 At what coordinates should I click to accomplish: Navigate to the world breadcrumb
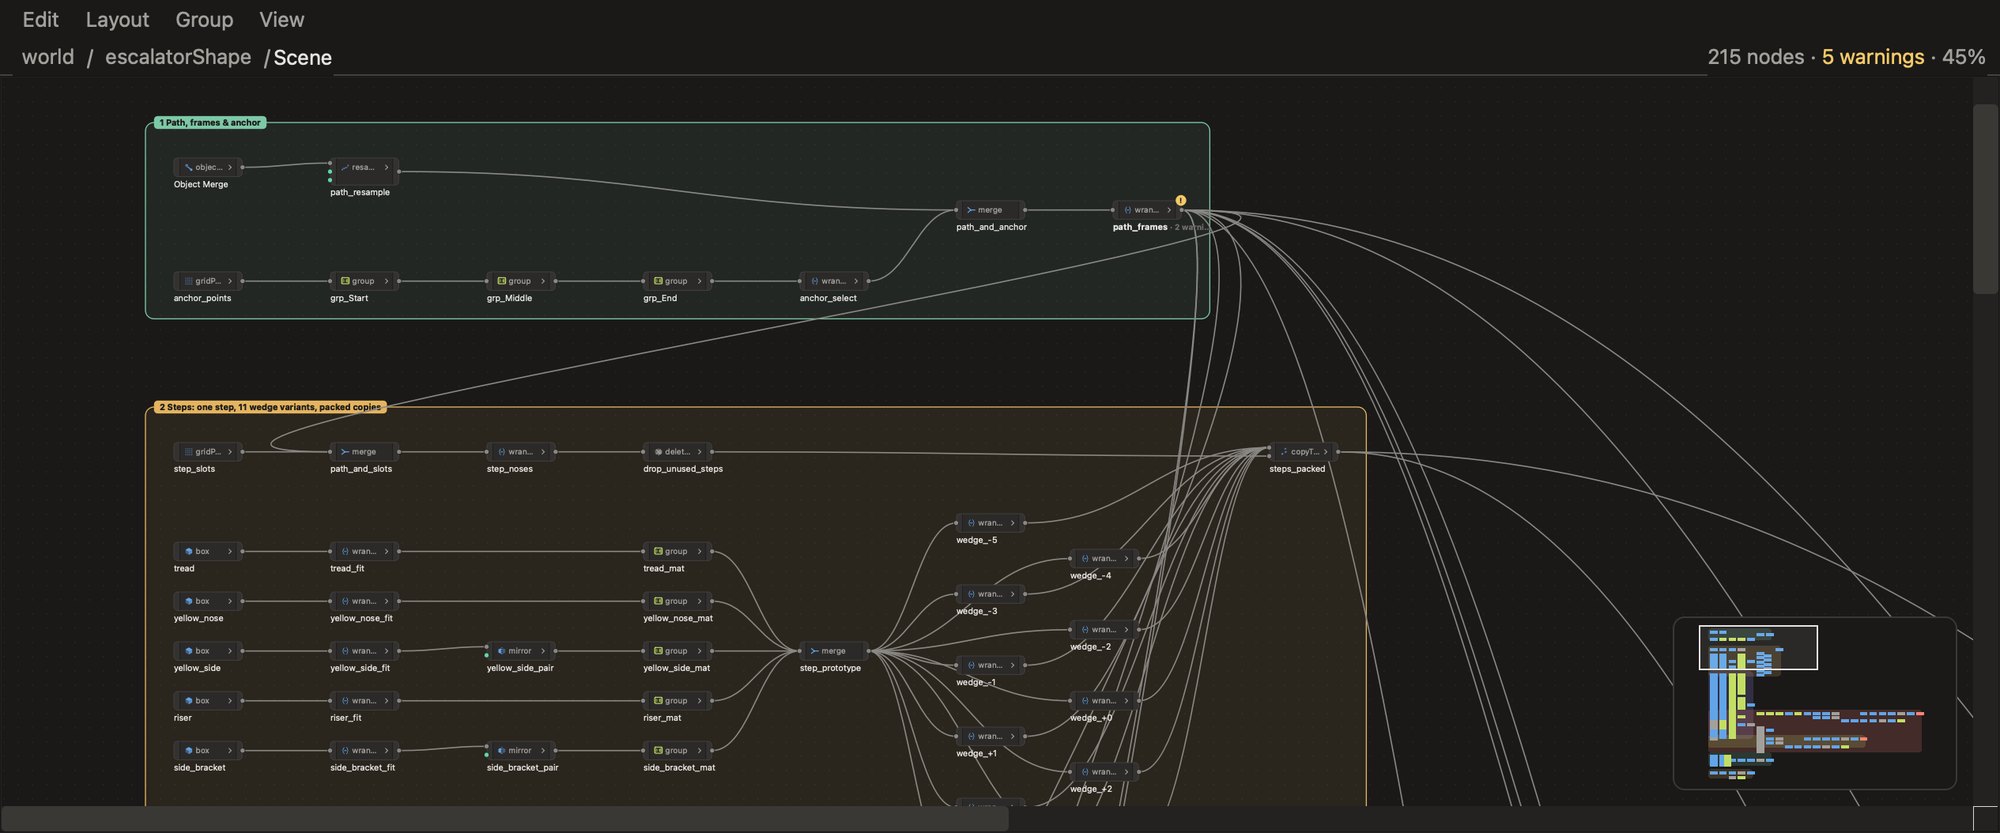48,57
